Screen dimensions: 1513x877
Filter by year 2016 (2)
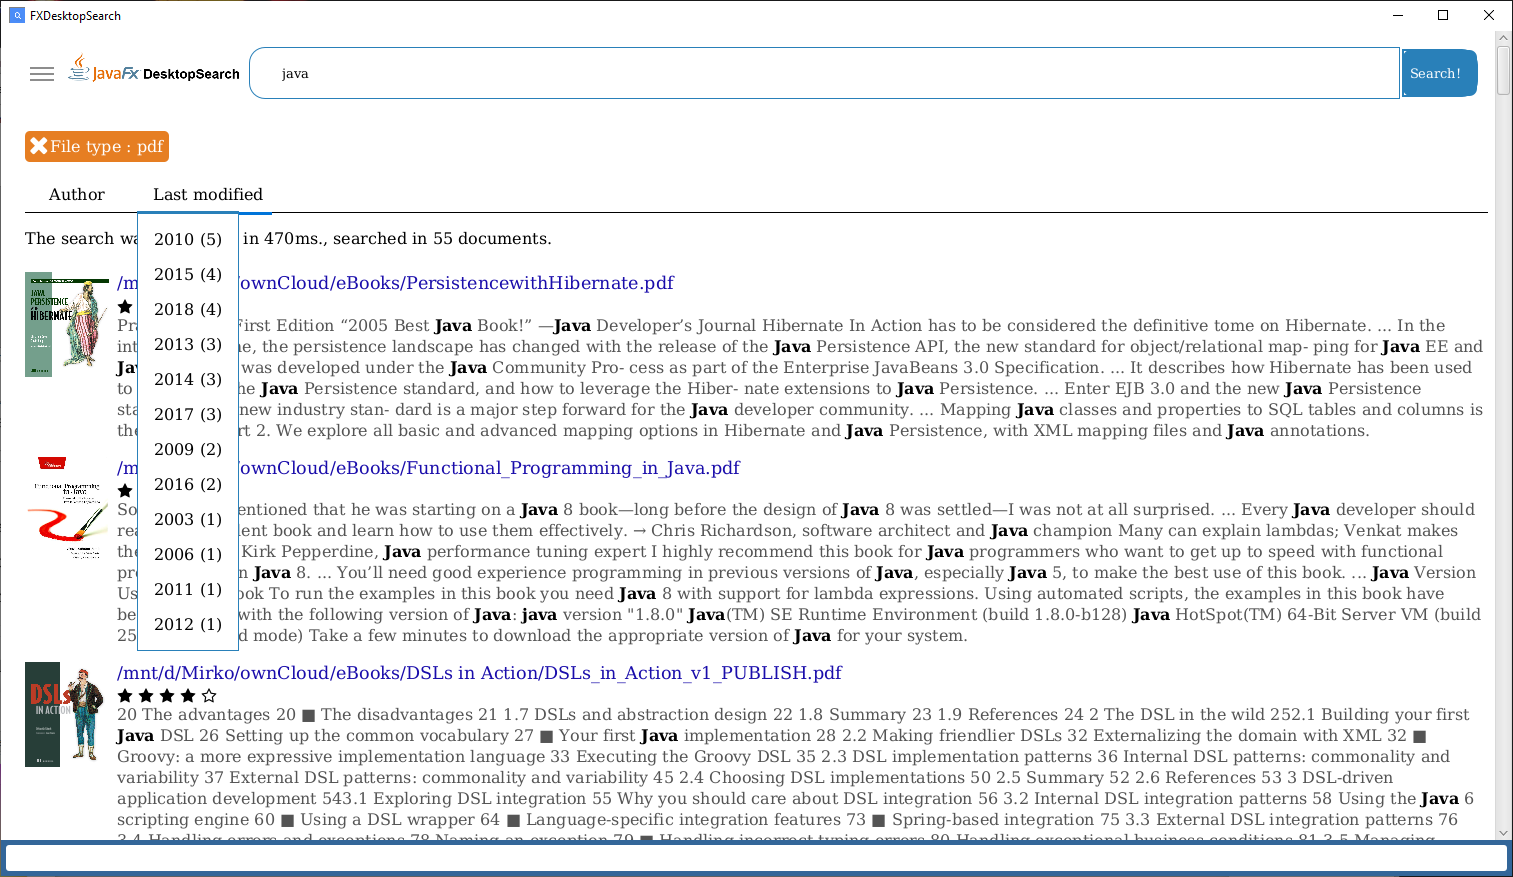(x=188, y=484)
